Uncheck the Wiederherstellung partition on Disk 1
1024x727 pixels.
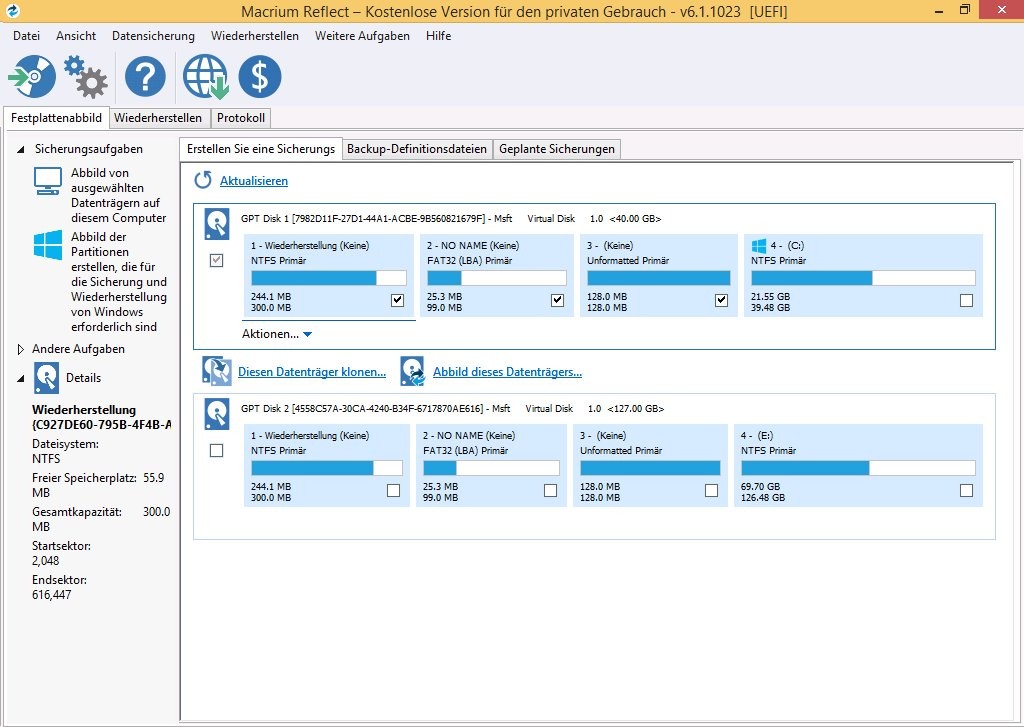point(398,300)
